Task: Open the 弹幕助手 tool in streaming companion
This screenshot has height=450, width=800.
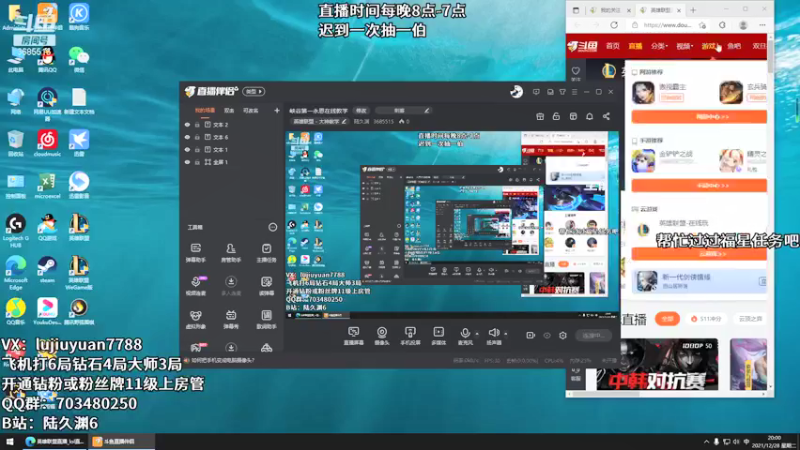Action: tap(196, 253)
